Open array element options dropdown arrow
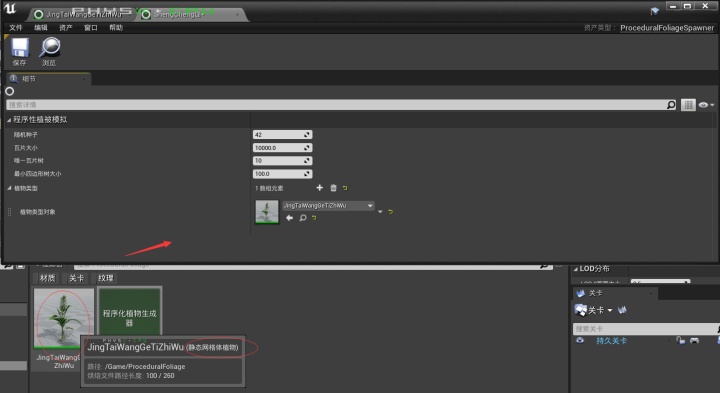 pos(380,212)
